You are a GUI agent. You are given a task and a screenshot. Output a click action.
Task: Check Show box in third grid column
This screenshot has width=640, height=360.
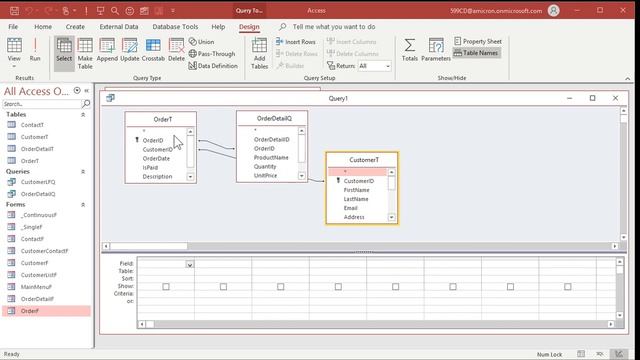point(280,287)
